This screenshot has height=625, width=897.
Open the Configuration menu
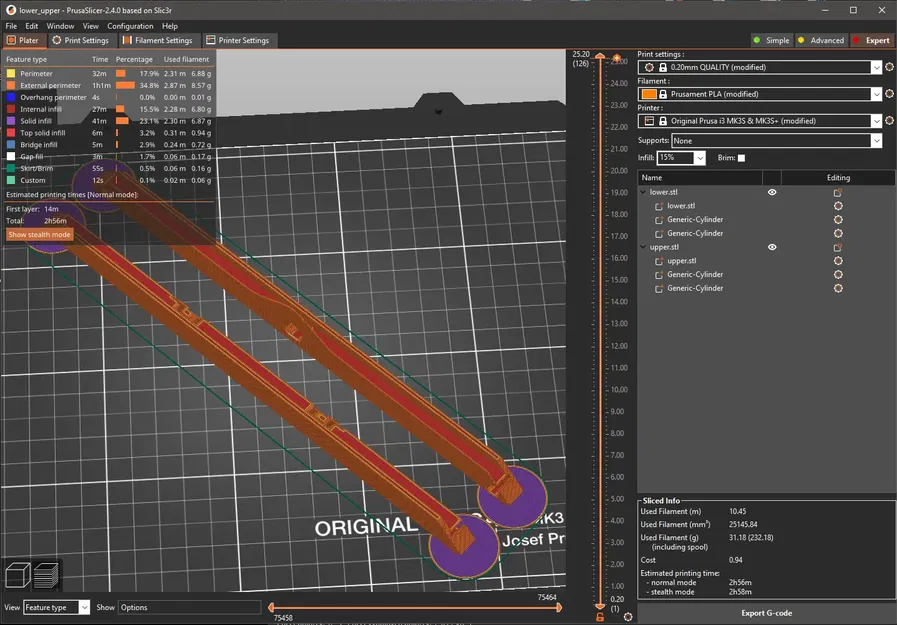130,26
